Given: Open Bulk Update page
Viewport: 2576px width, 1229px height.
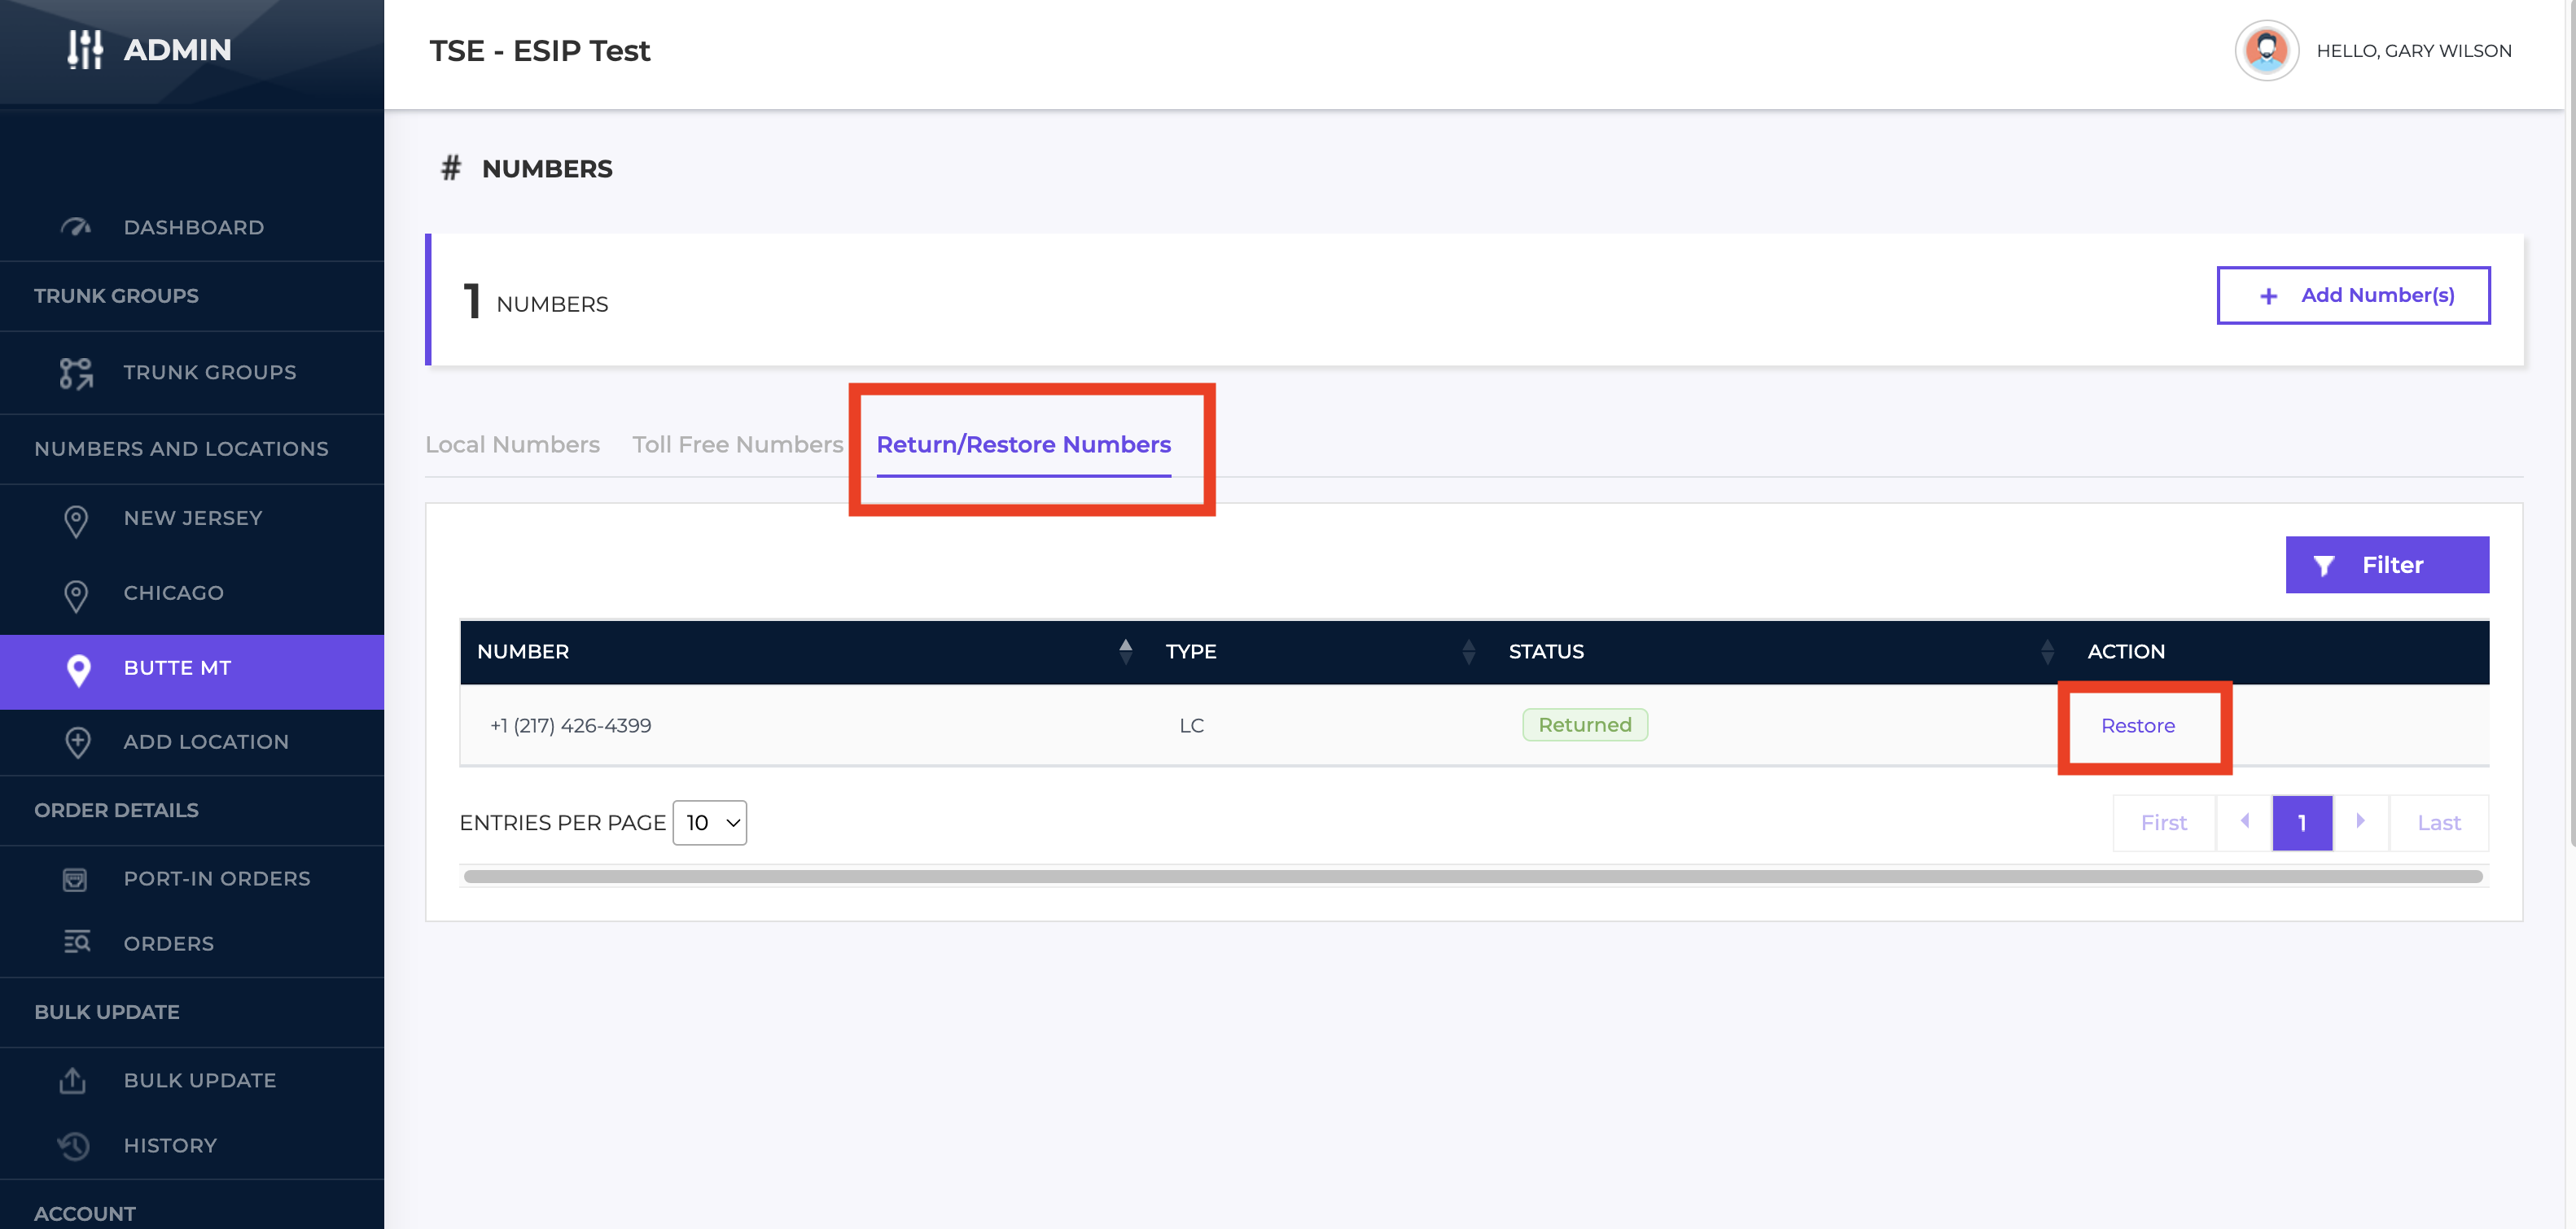Looking at the screenshot, I should click(x=192, y=1080).
